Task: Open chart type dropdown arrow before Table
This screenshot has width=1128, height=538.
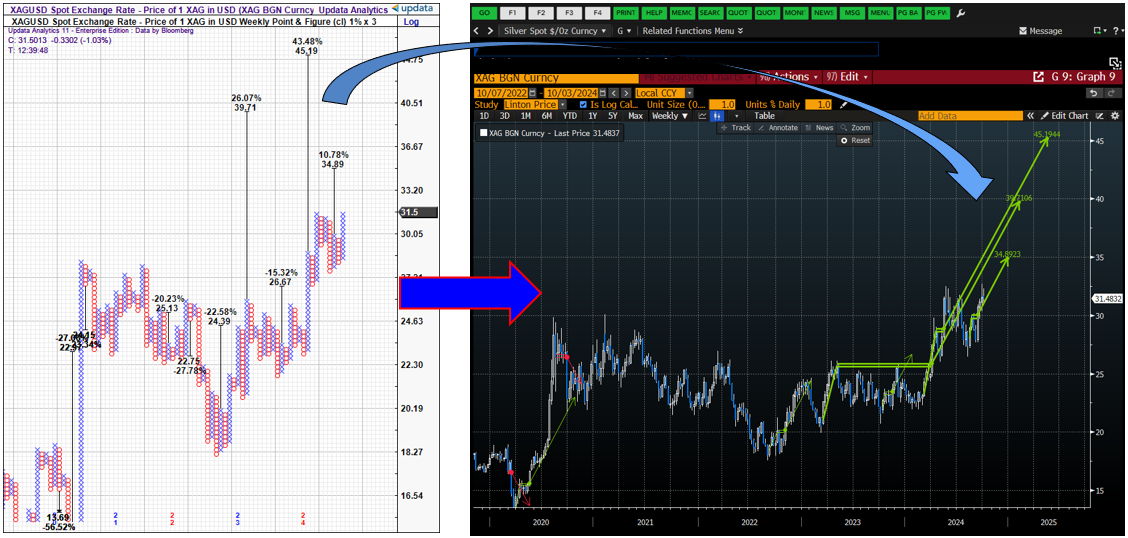Action: (x=737, y=116)
